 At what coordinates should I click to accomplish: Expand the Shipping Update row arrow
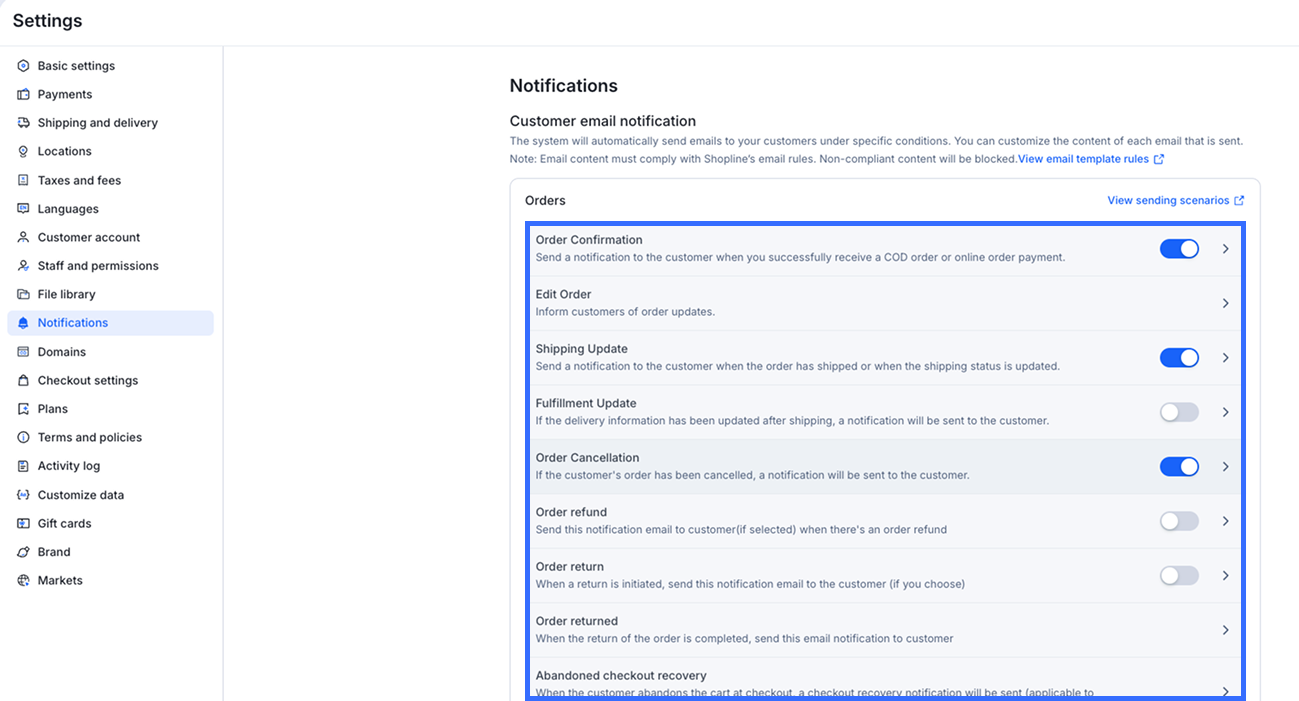[1225, 358]
